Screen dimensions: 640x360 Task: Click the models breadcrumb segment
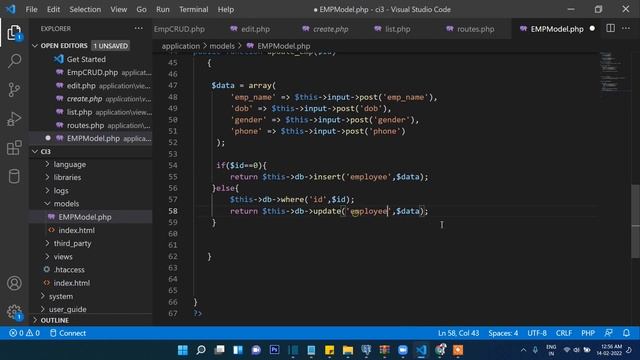pos(222,46)
